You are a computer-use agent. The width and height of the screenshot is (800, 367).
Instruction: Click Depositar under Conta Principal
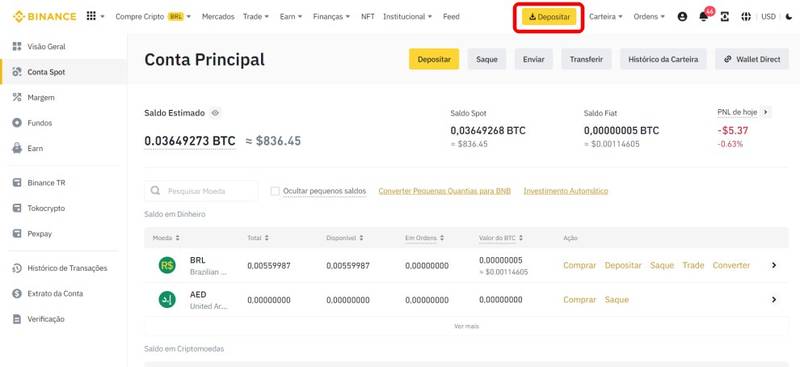434,59
